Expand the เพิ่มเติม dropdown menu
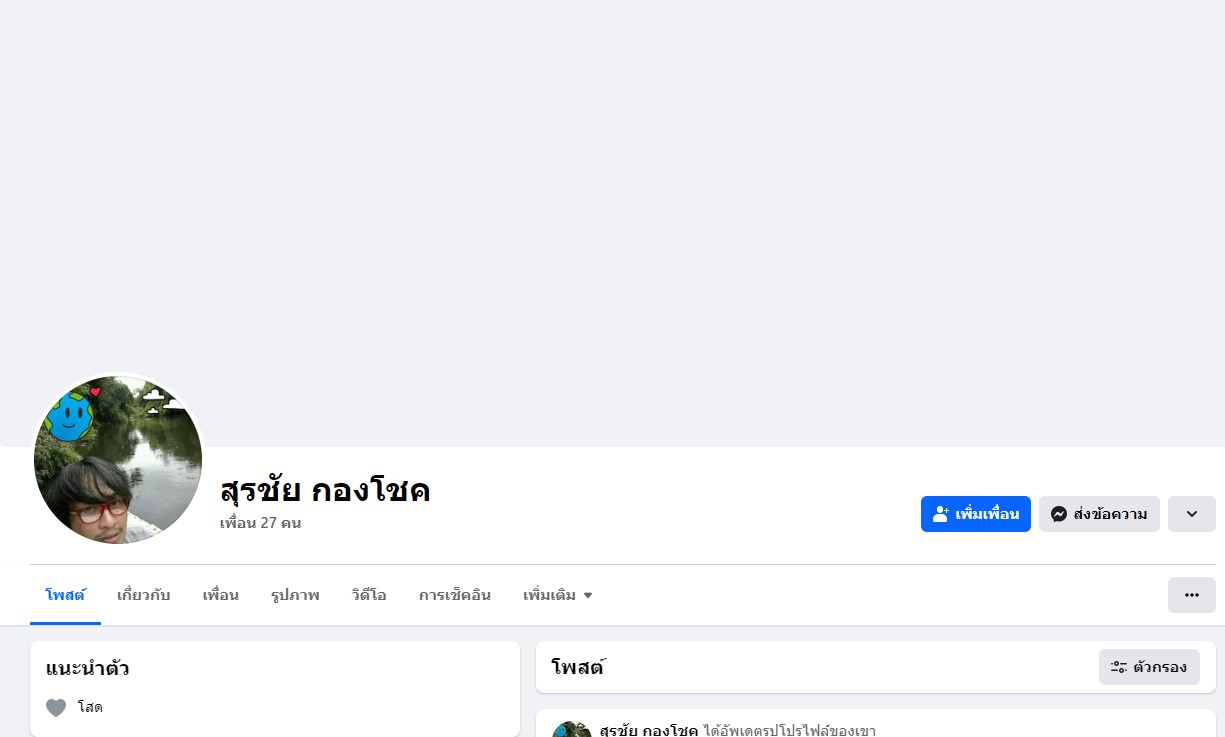Image resolution: width=1225 pixels, height=737 pixels. pos(558,595)
